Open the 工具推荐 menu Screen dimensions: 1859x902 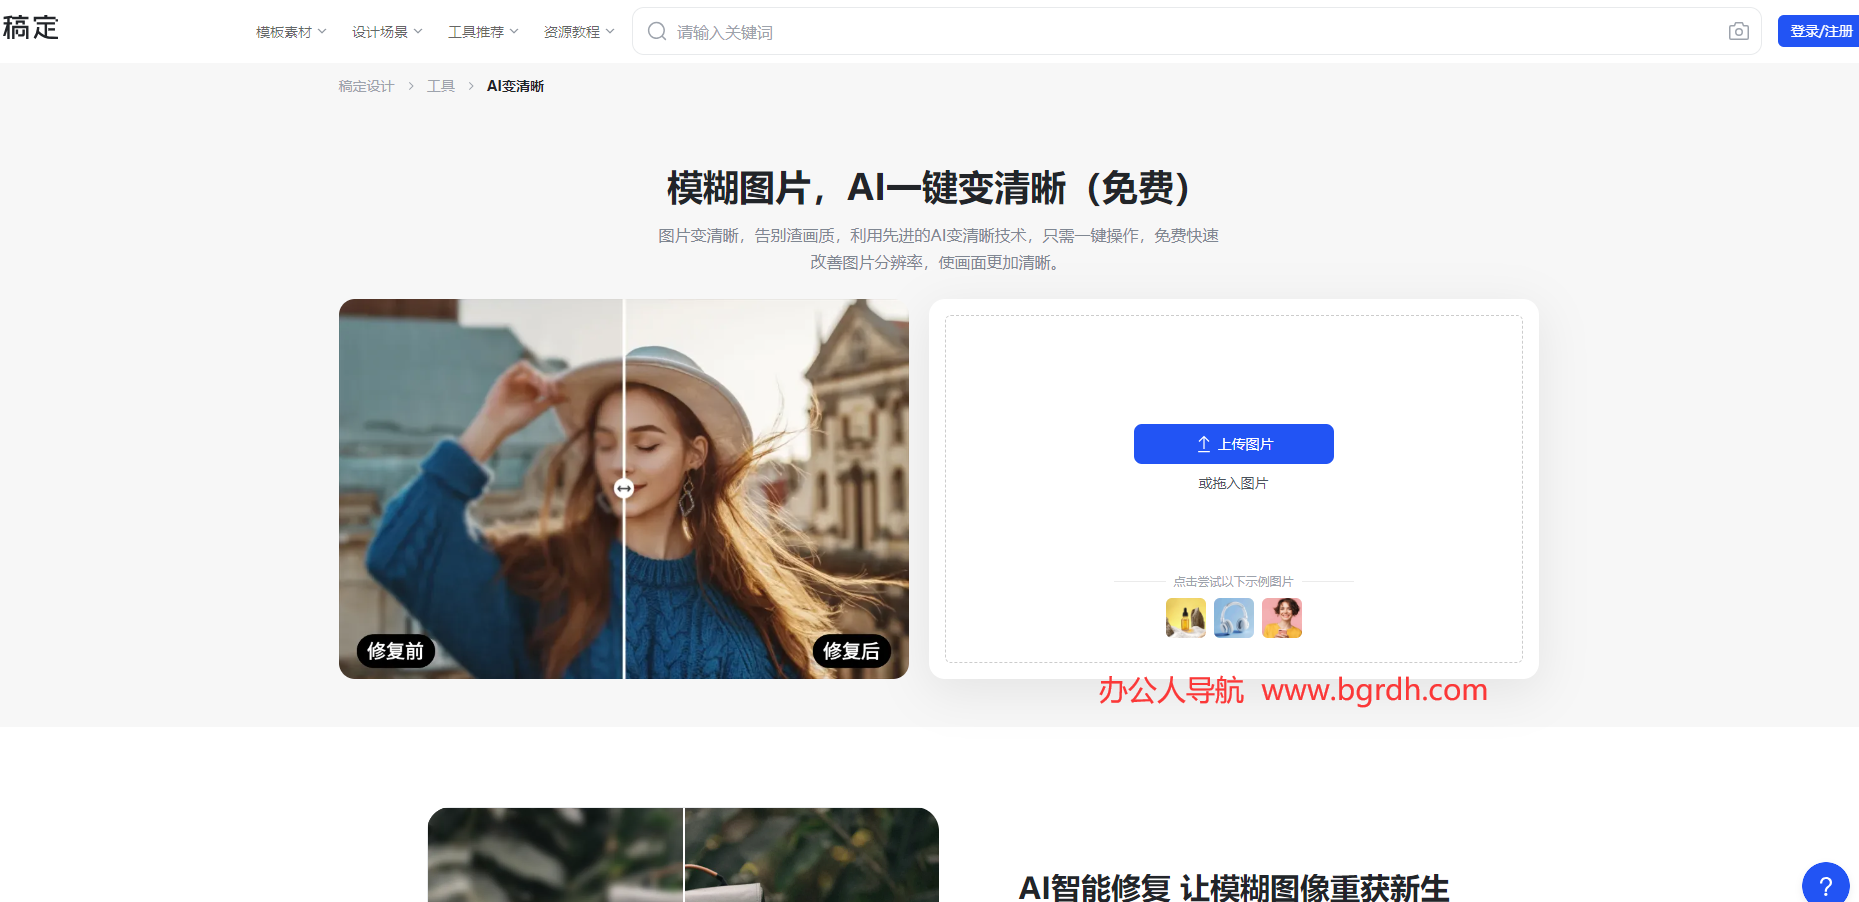point(483,32)
